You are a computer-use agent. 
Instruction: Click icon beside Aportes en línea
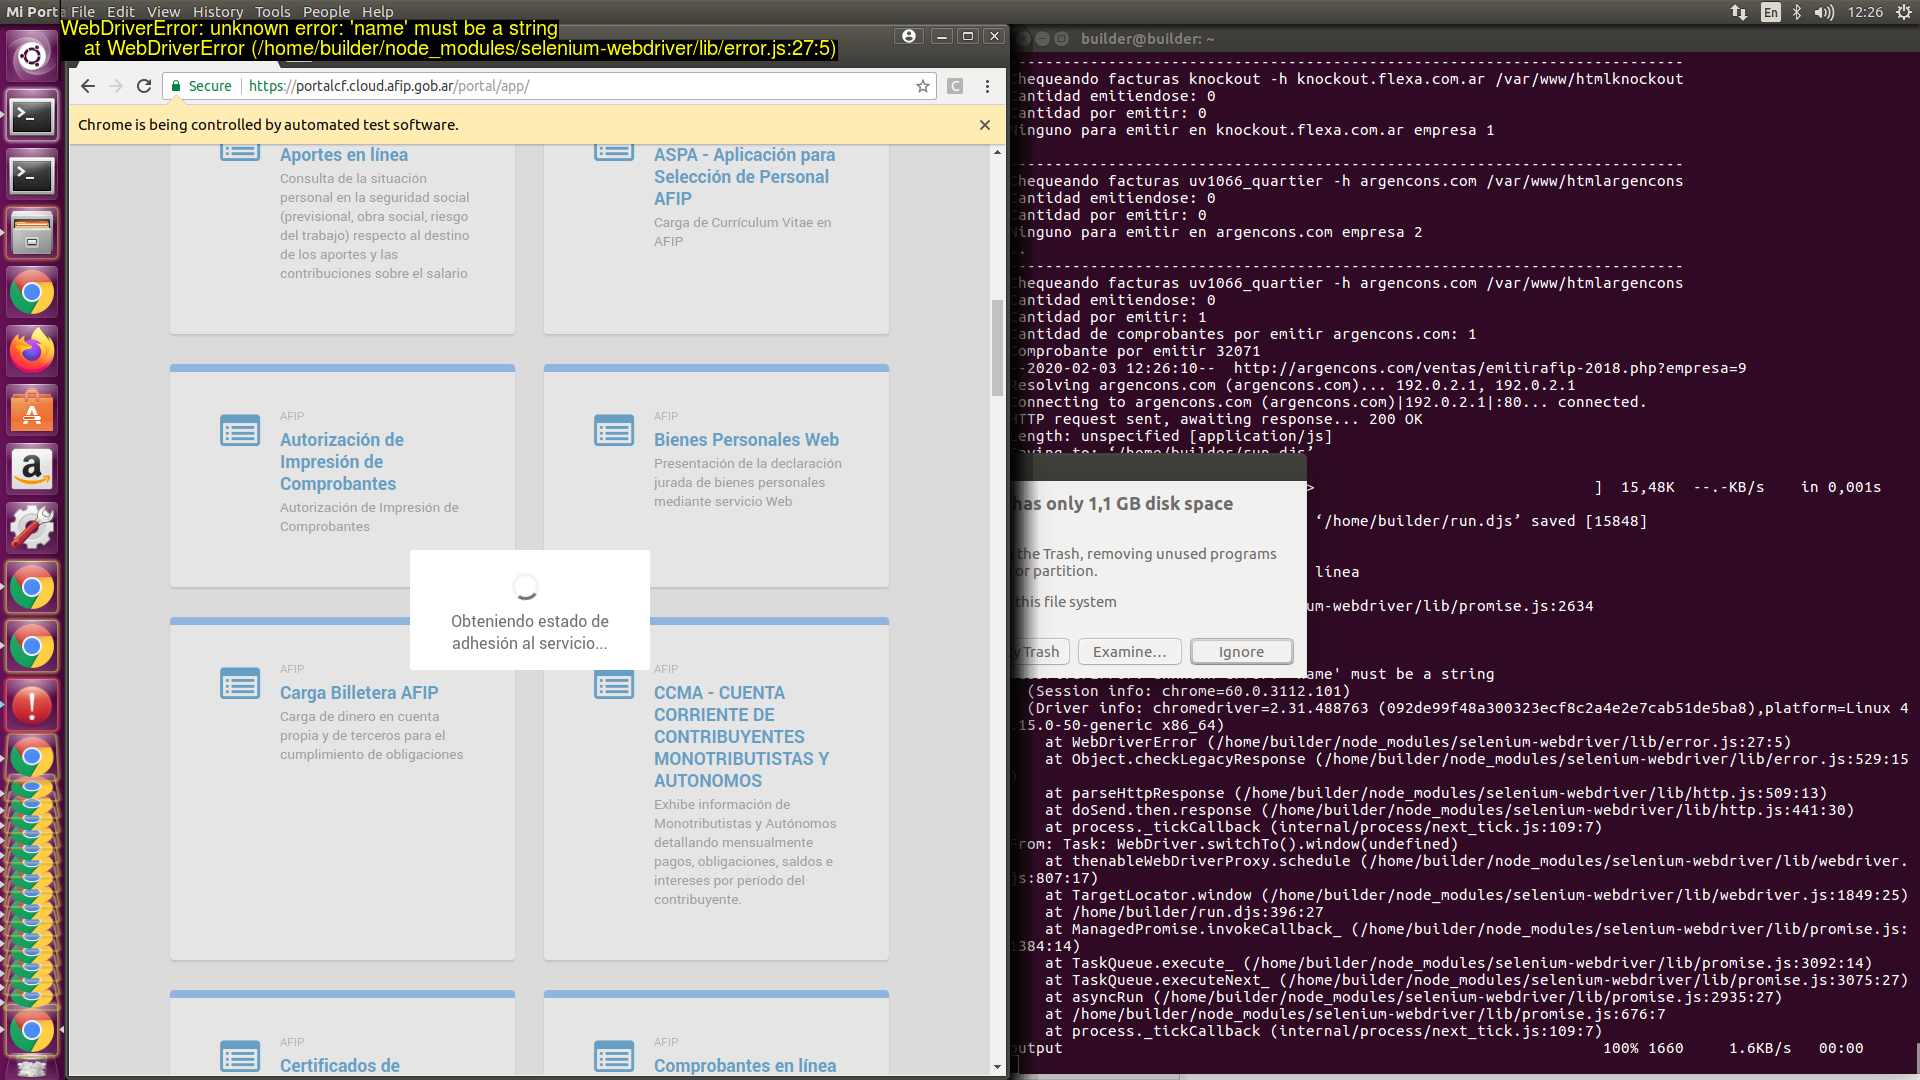click(x=240, y=152)
